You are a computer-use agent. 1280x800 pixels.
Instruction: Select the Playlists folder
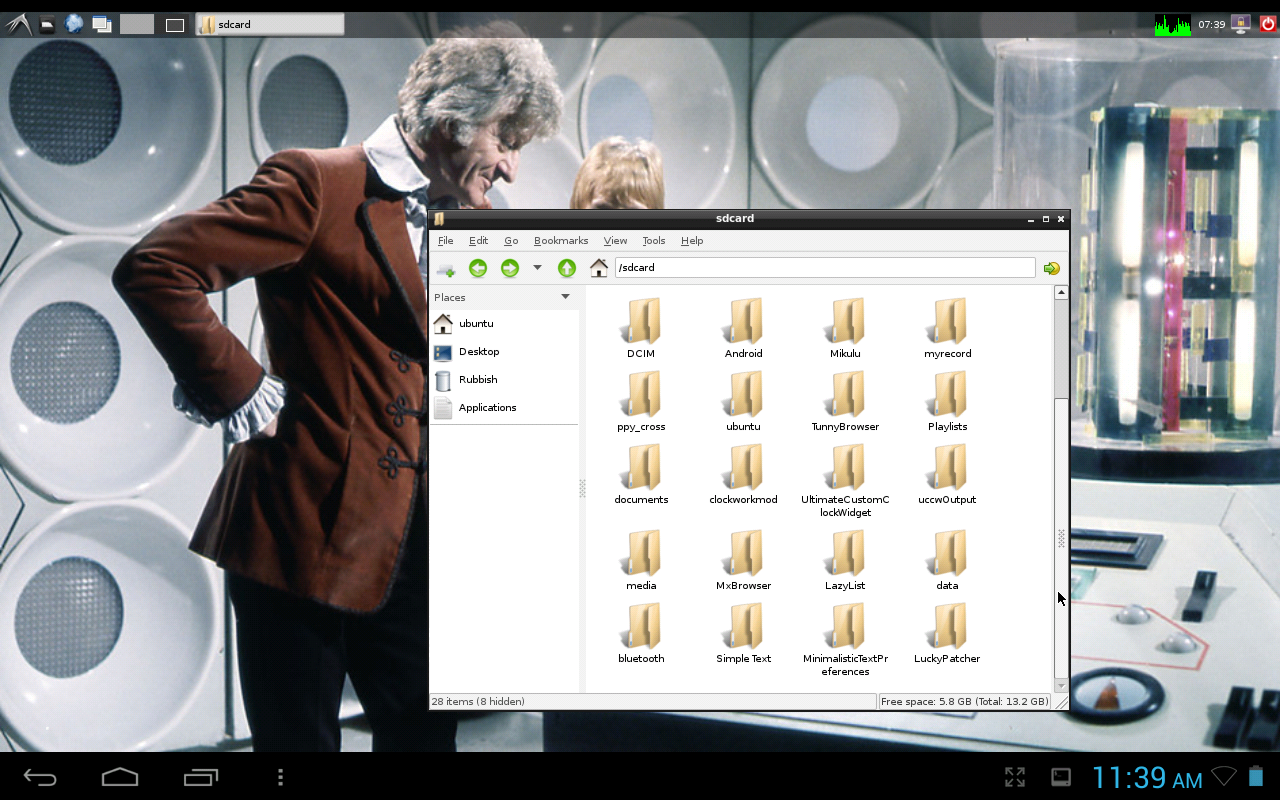point(947,402)
